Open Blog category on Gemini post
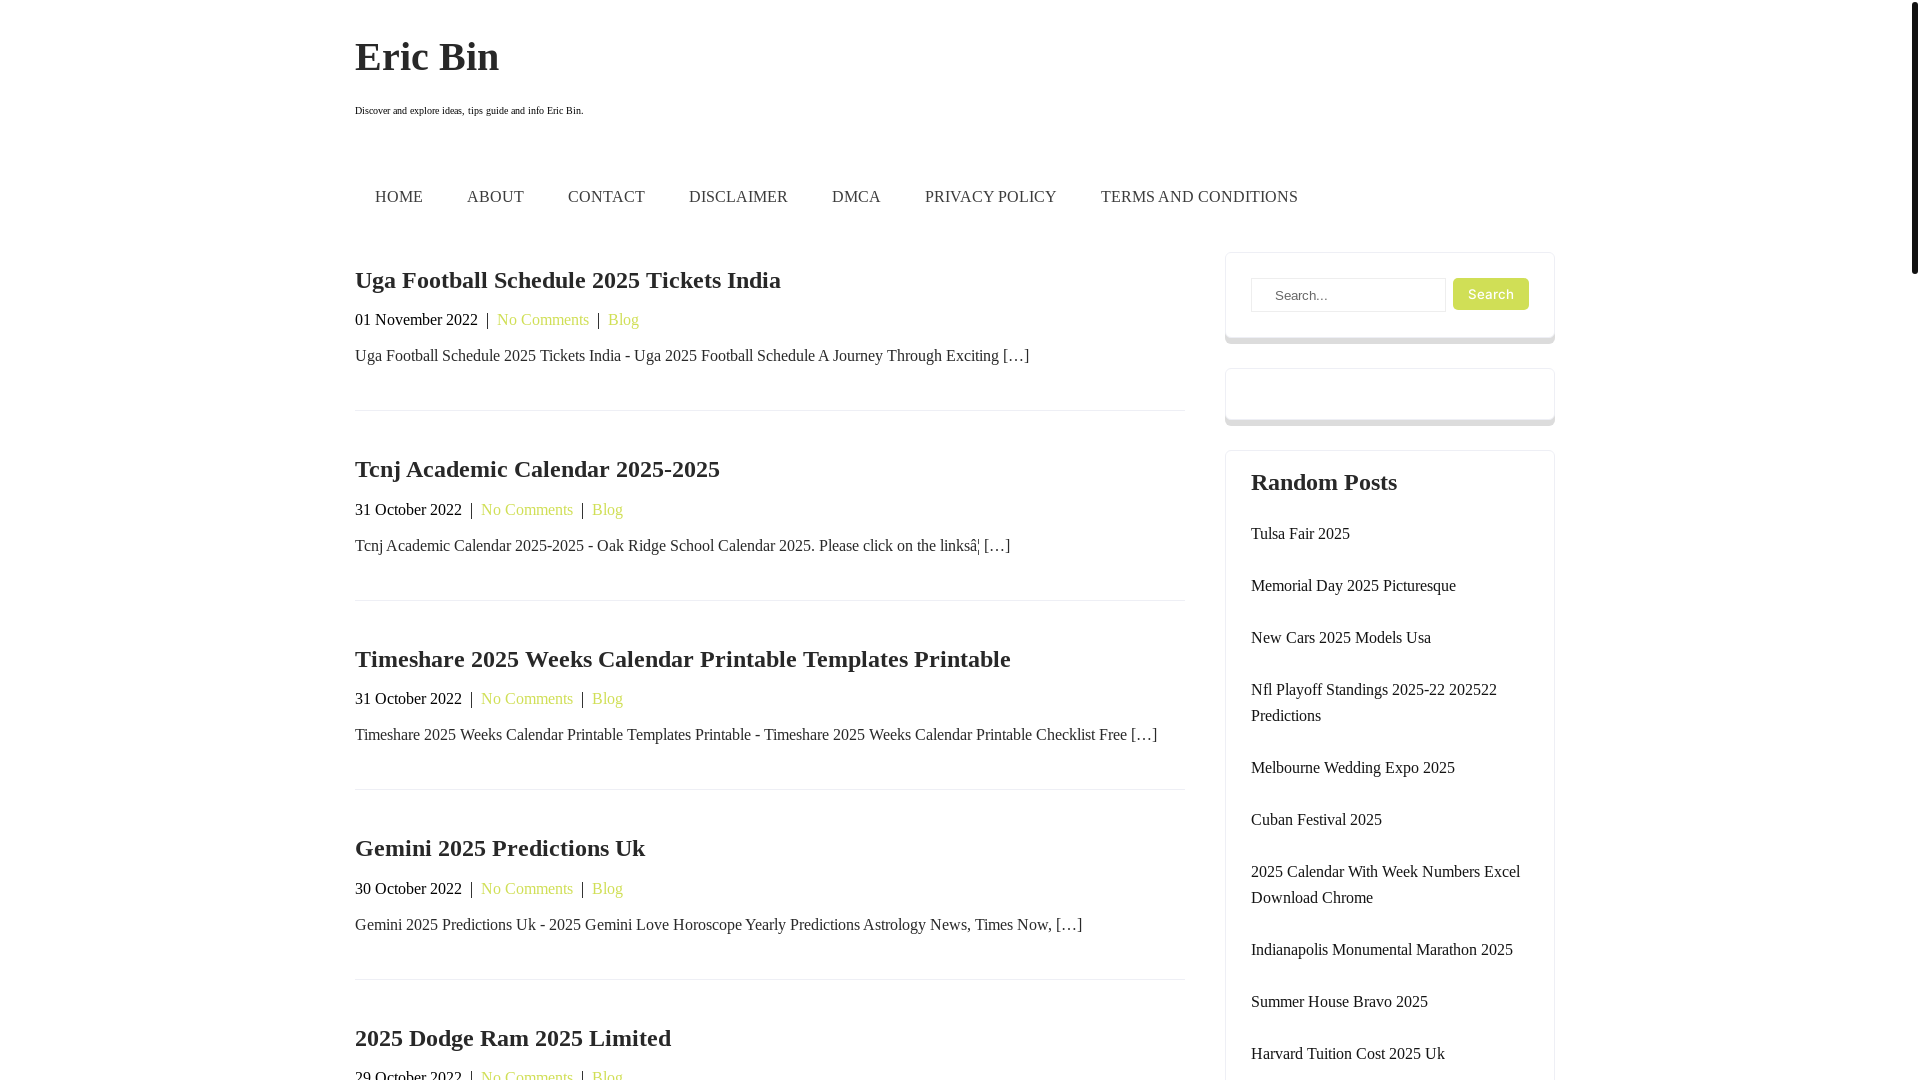Image resolution: width=1920 pixels, height=1080 pixels. [607, 889]
